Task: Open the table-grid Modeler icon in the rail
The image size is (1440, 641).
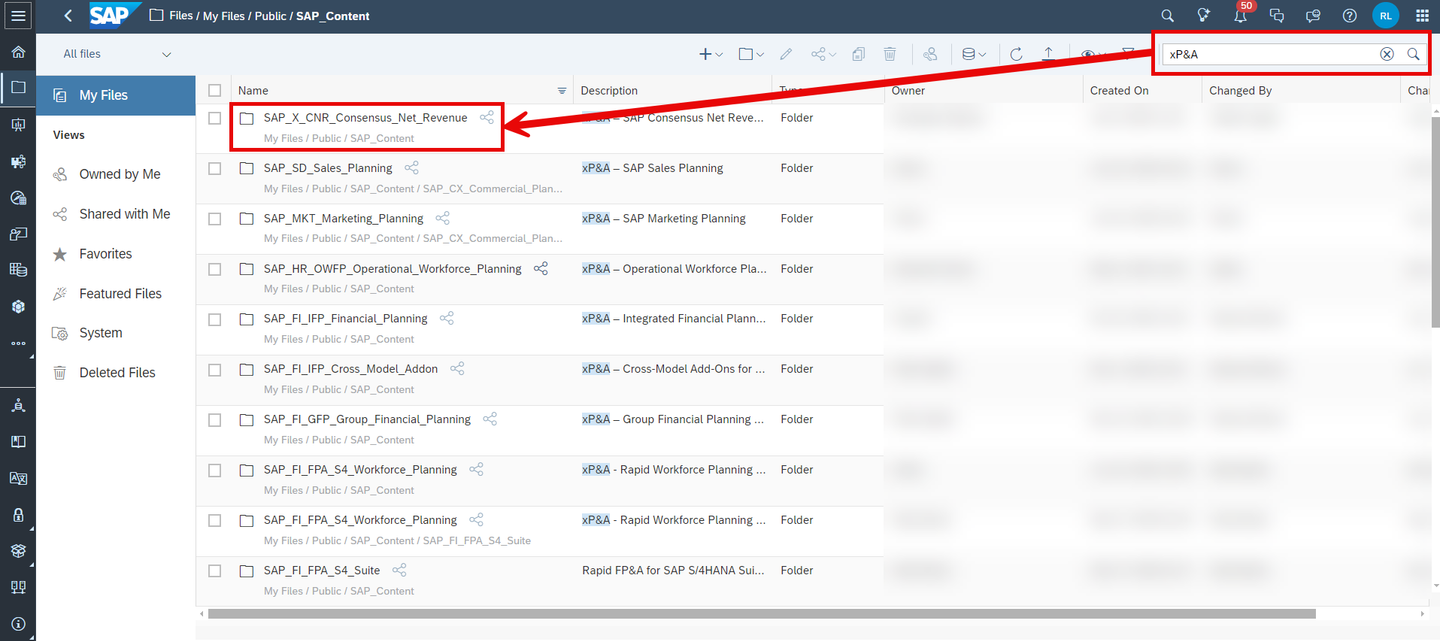Action: pos(18,270)
